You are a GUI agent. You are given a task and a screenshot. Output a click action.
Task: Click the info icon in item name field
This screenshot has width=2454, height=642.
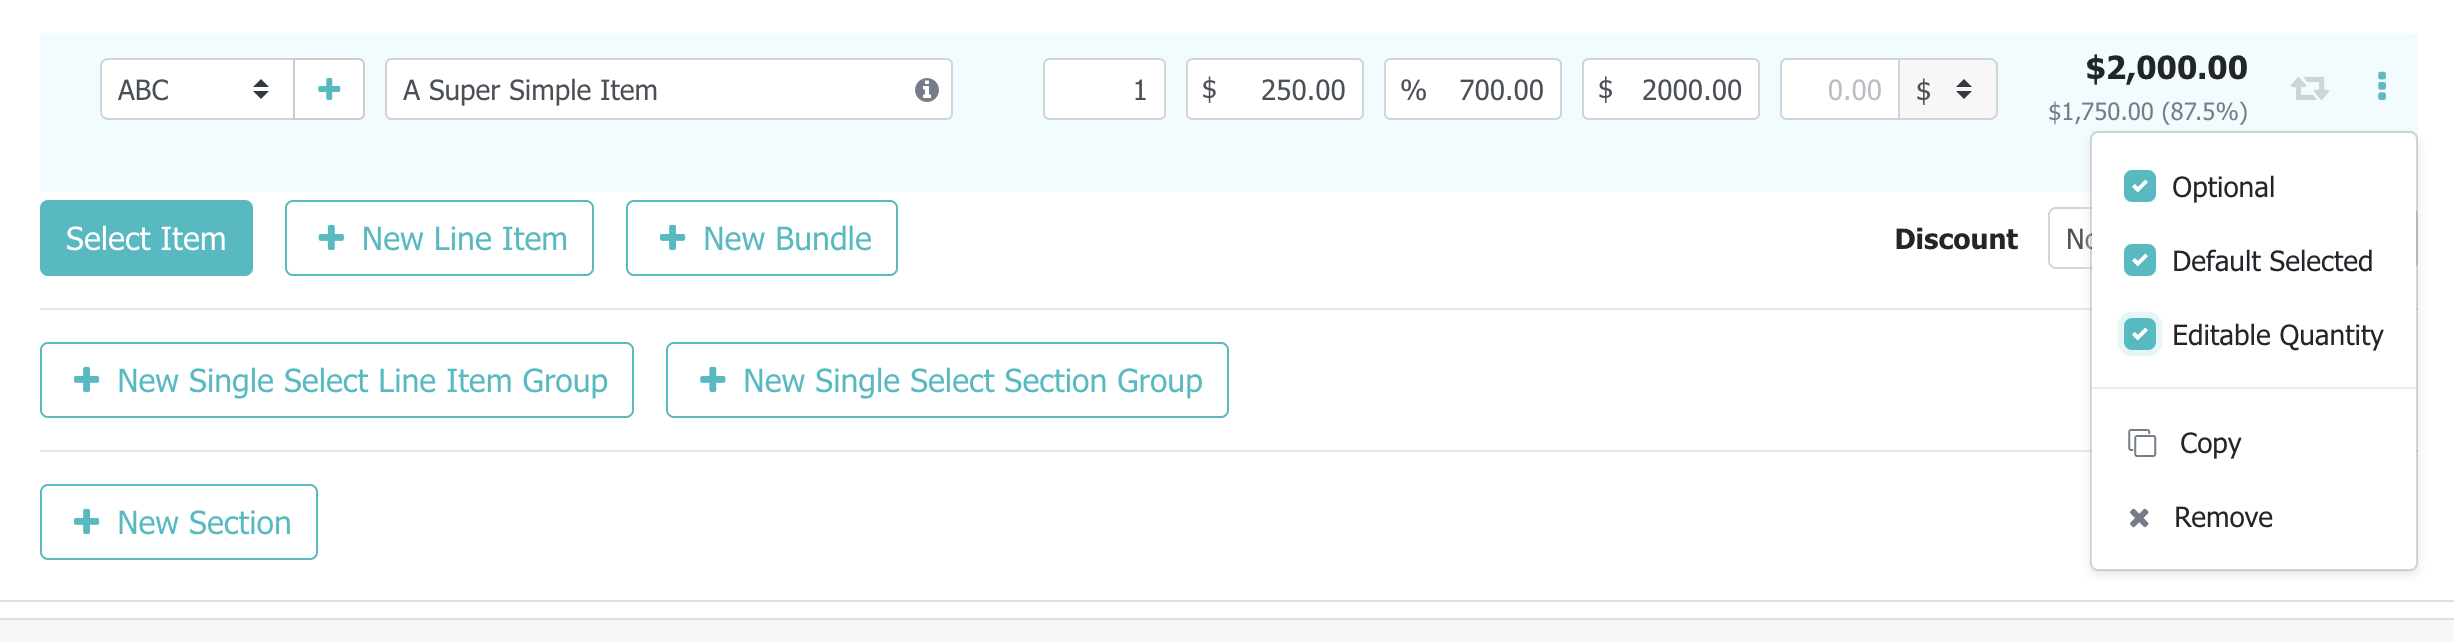coord(927,90)
